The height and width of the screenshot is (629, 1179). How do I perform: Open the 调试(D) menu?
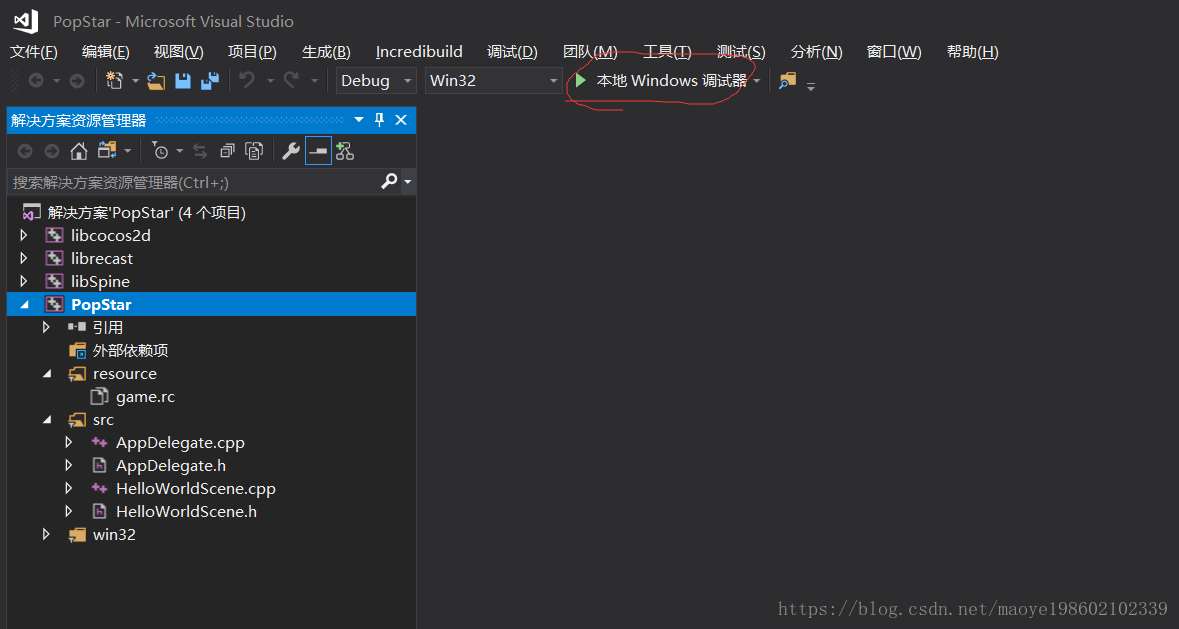512,52
